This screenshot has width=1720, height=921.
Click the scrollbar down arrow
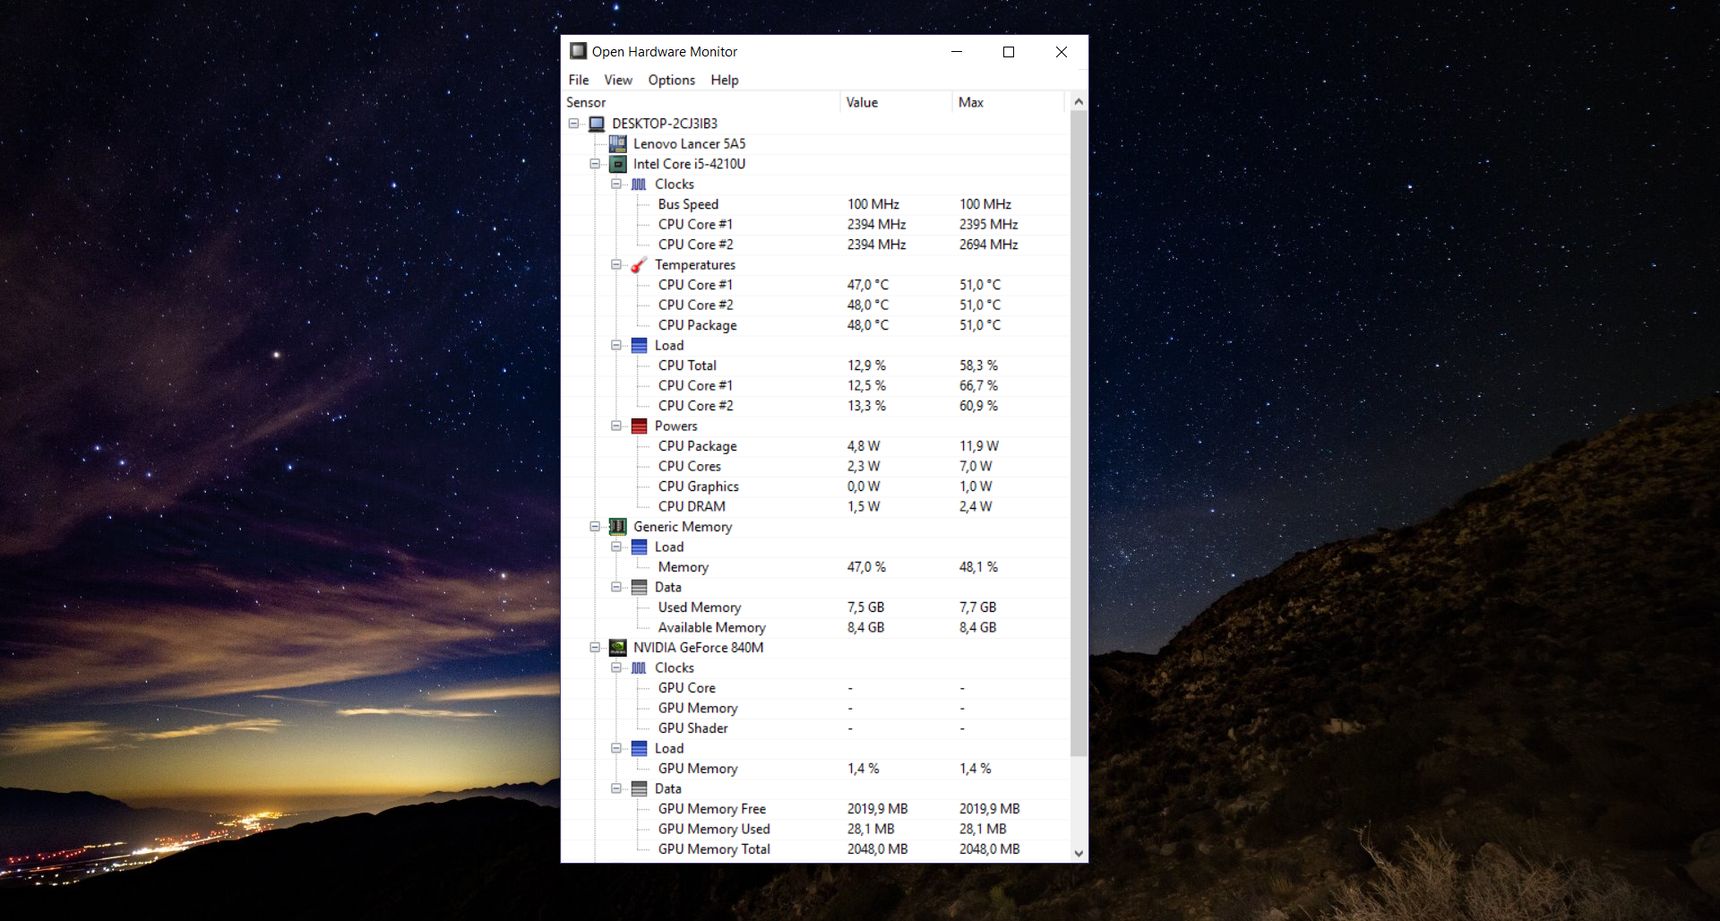tap(1078, 853)
